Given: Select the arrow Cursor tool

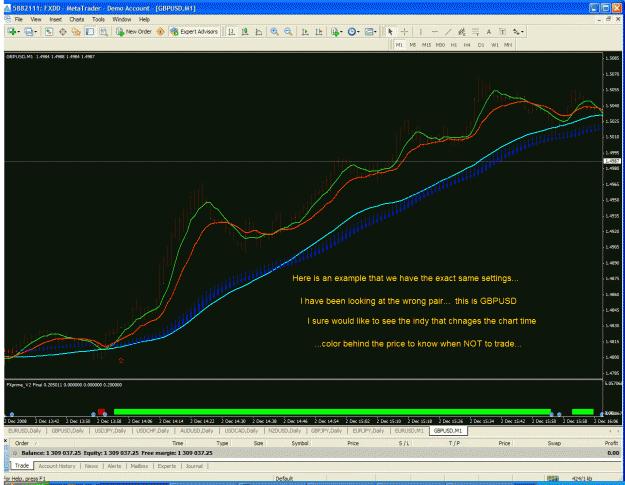Looking at the screenshot, I should (x=390, y=31).
